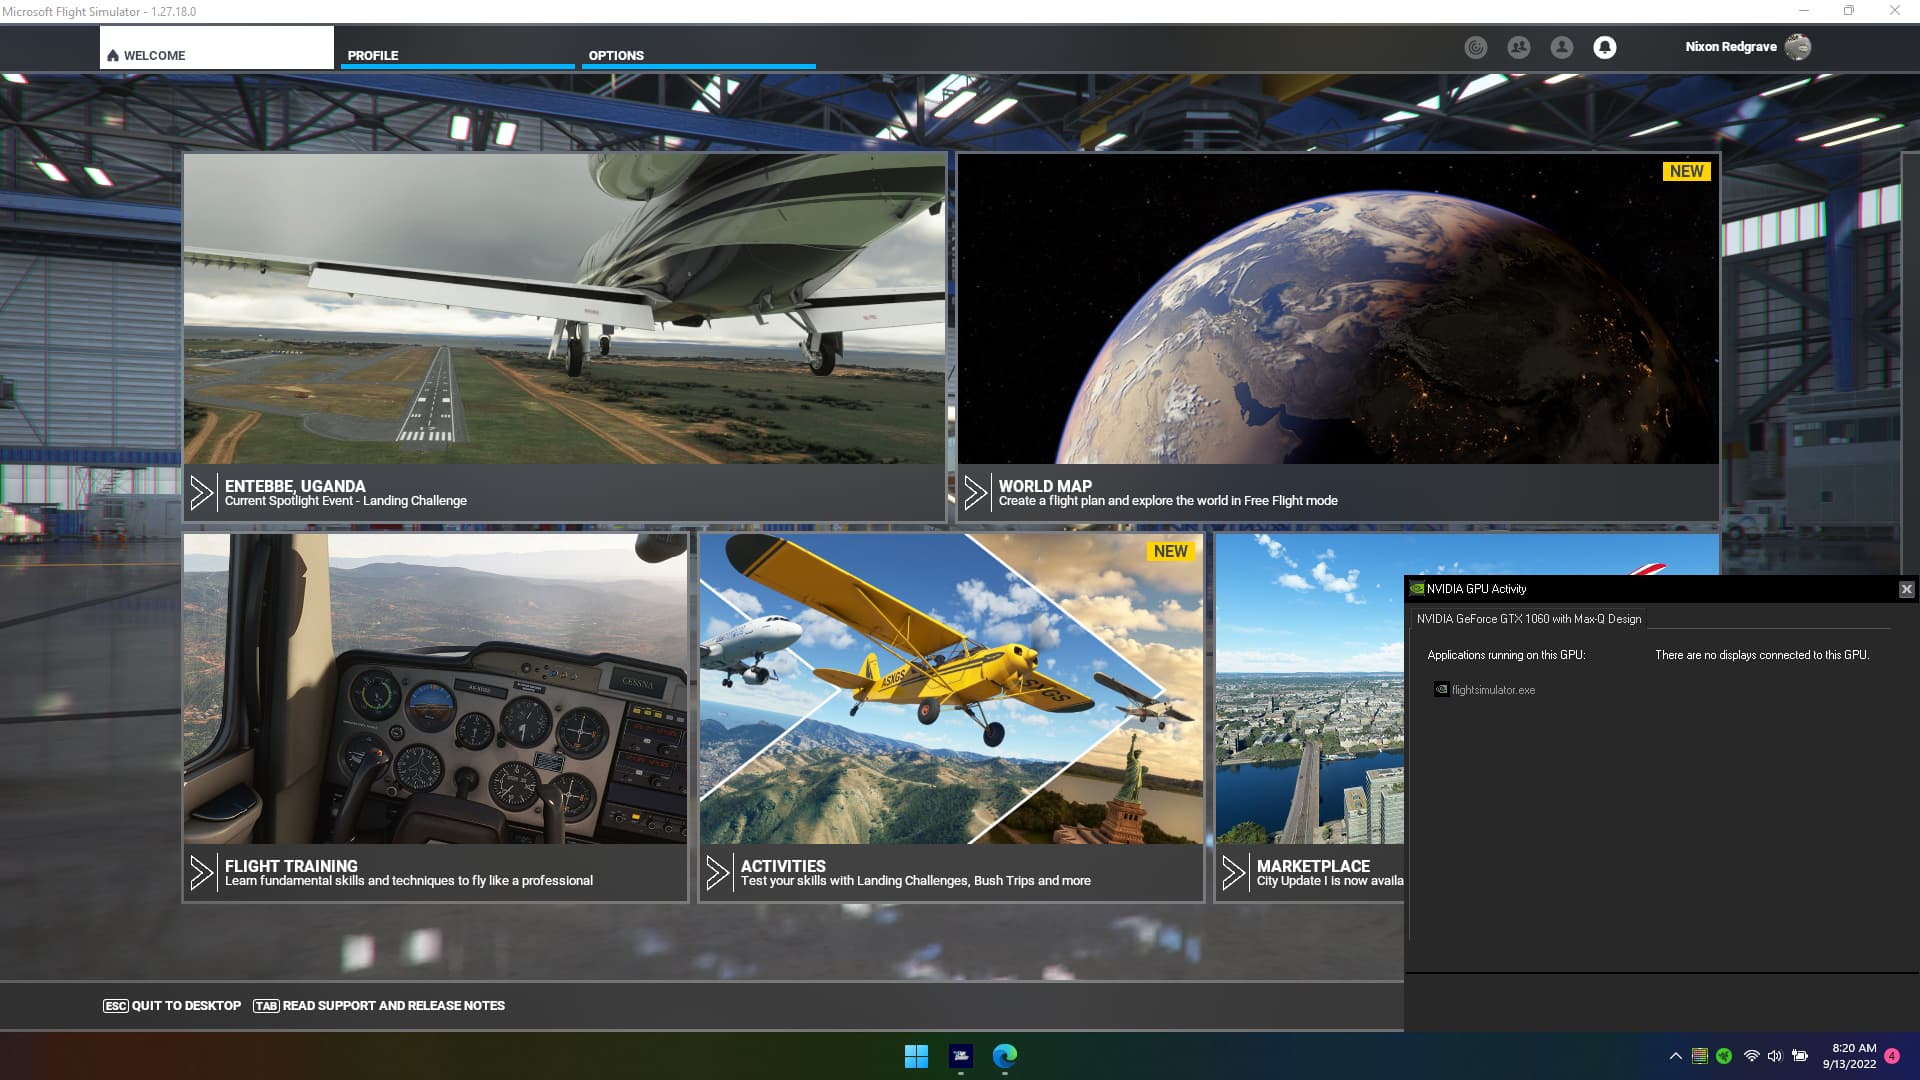Image resolution: width=1920 pixels, height=1080 pixels.
Task: Click Quit to Desktop button
Action: click(x=172, y=1006)
